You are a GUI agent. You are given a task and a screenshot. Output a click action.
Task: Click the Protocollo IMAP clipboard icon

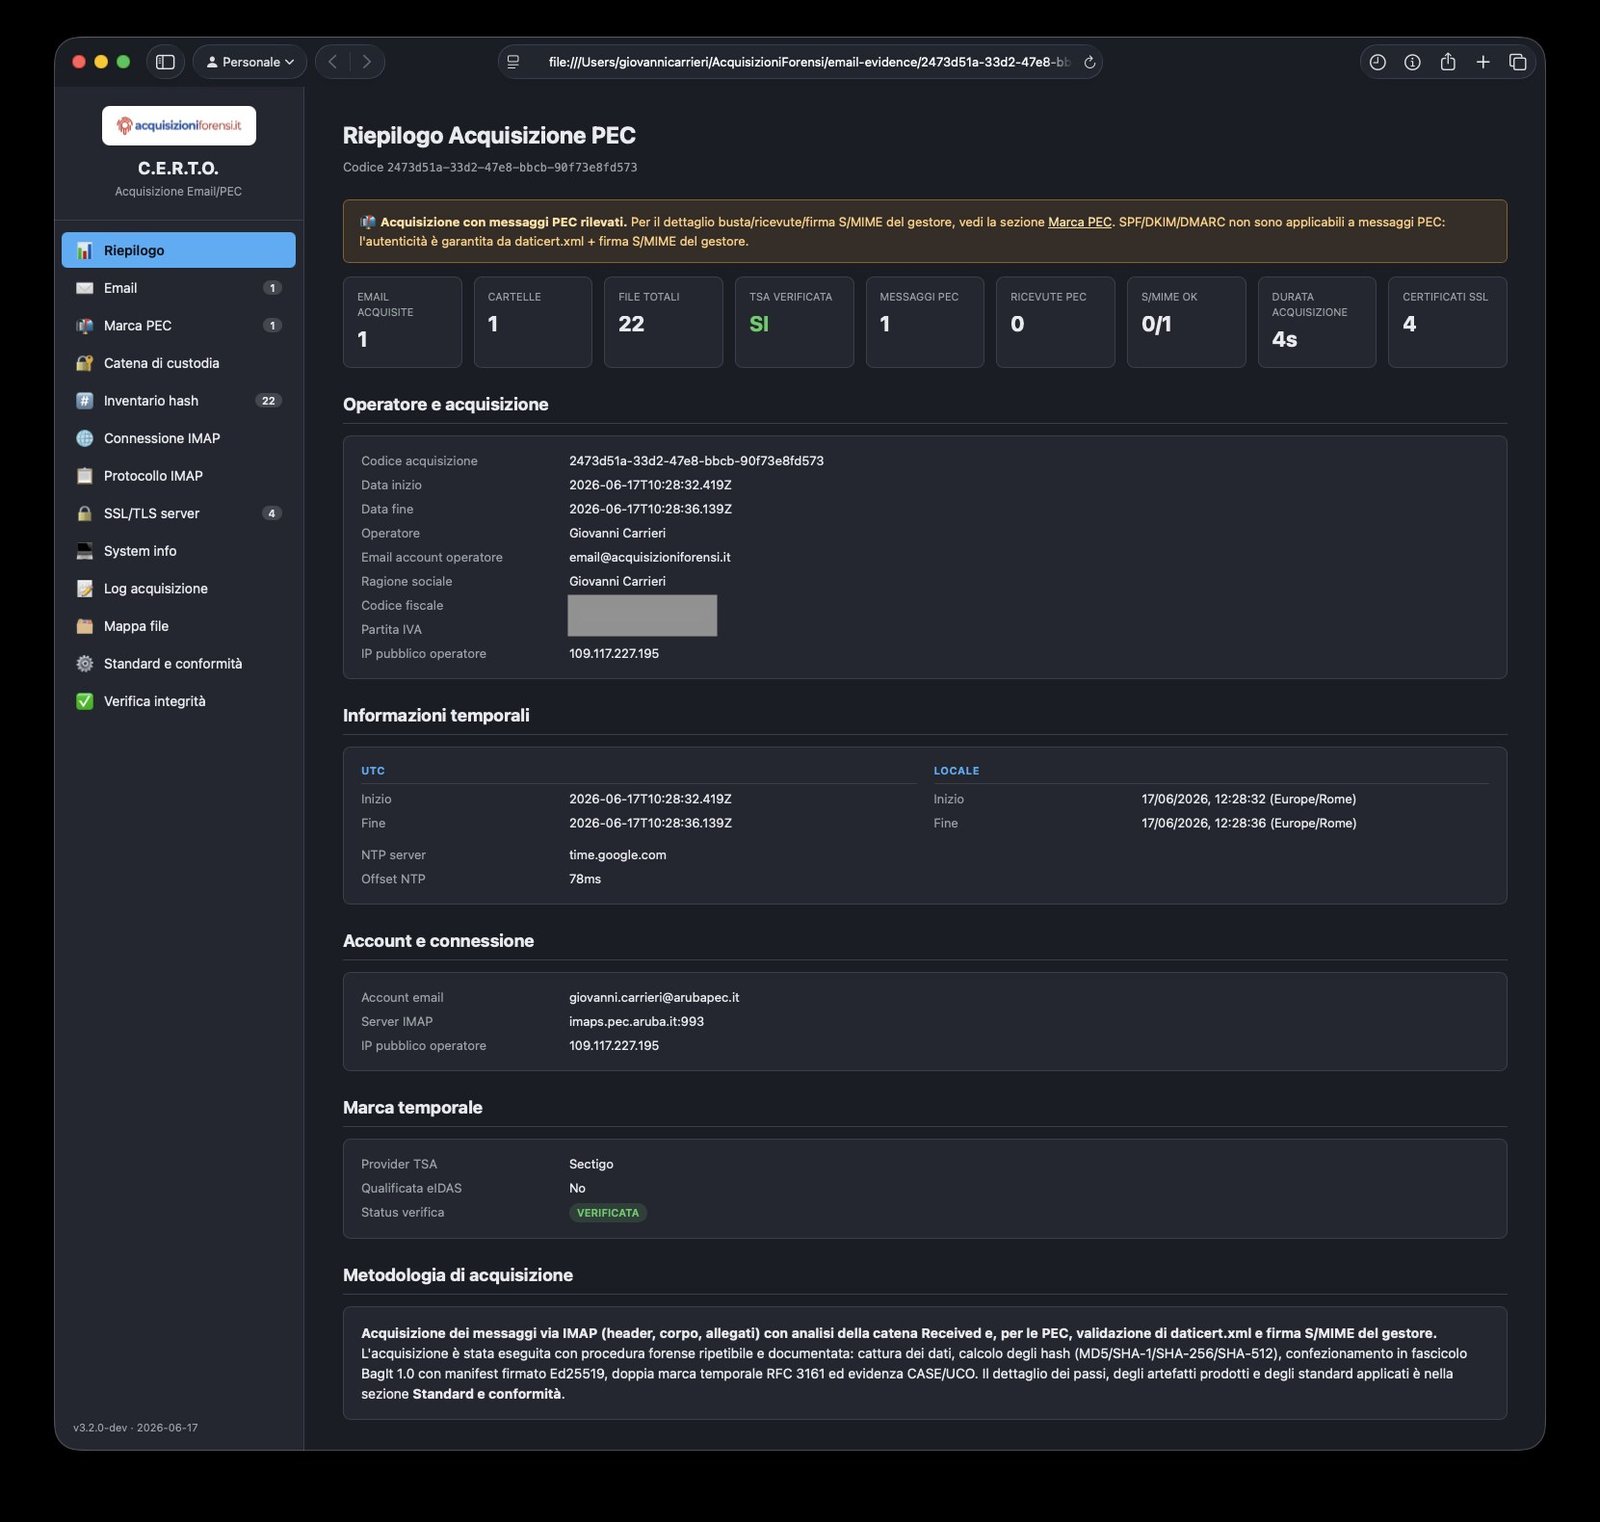[x=85, y=476]
